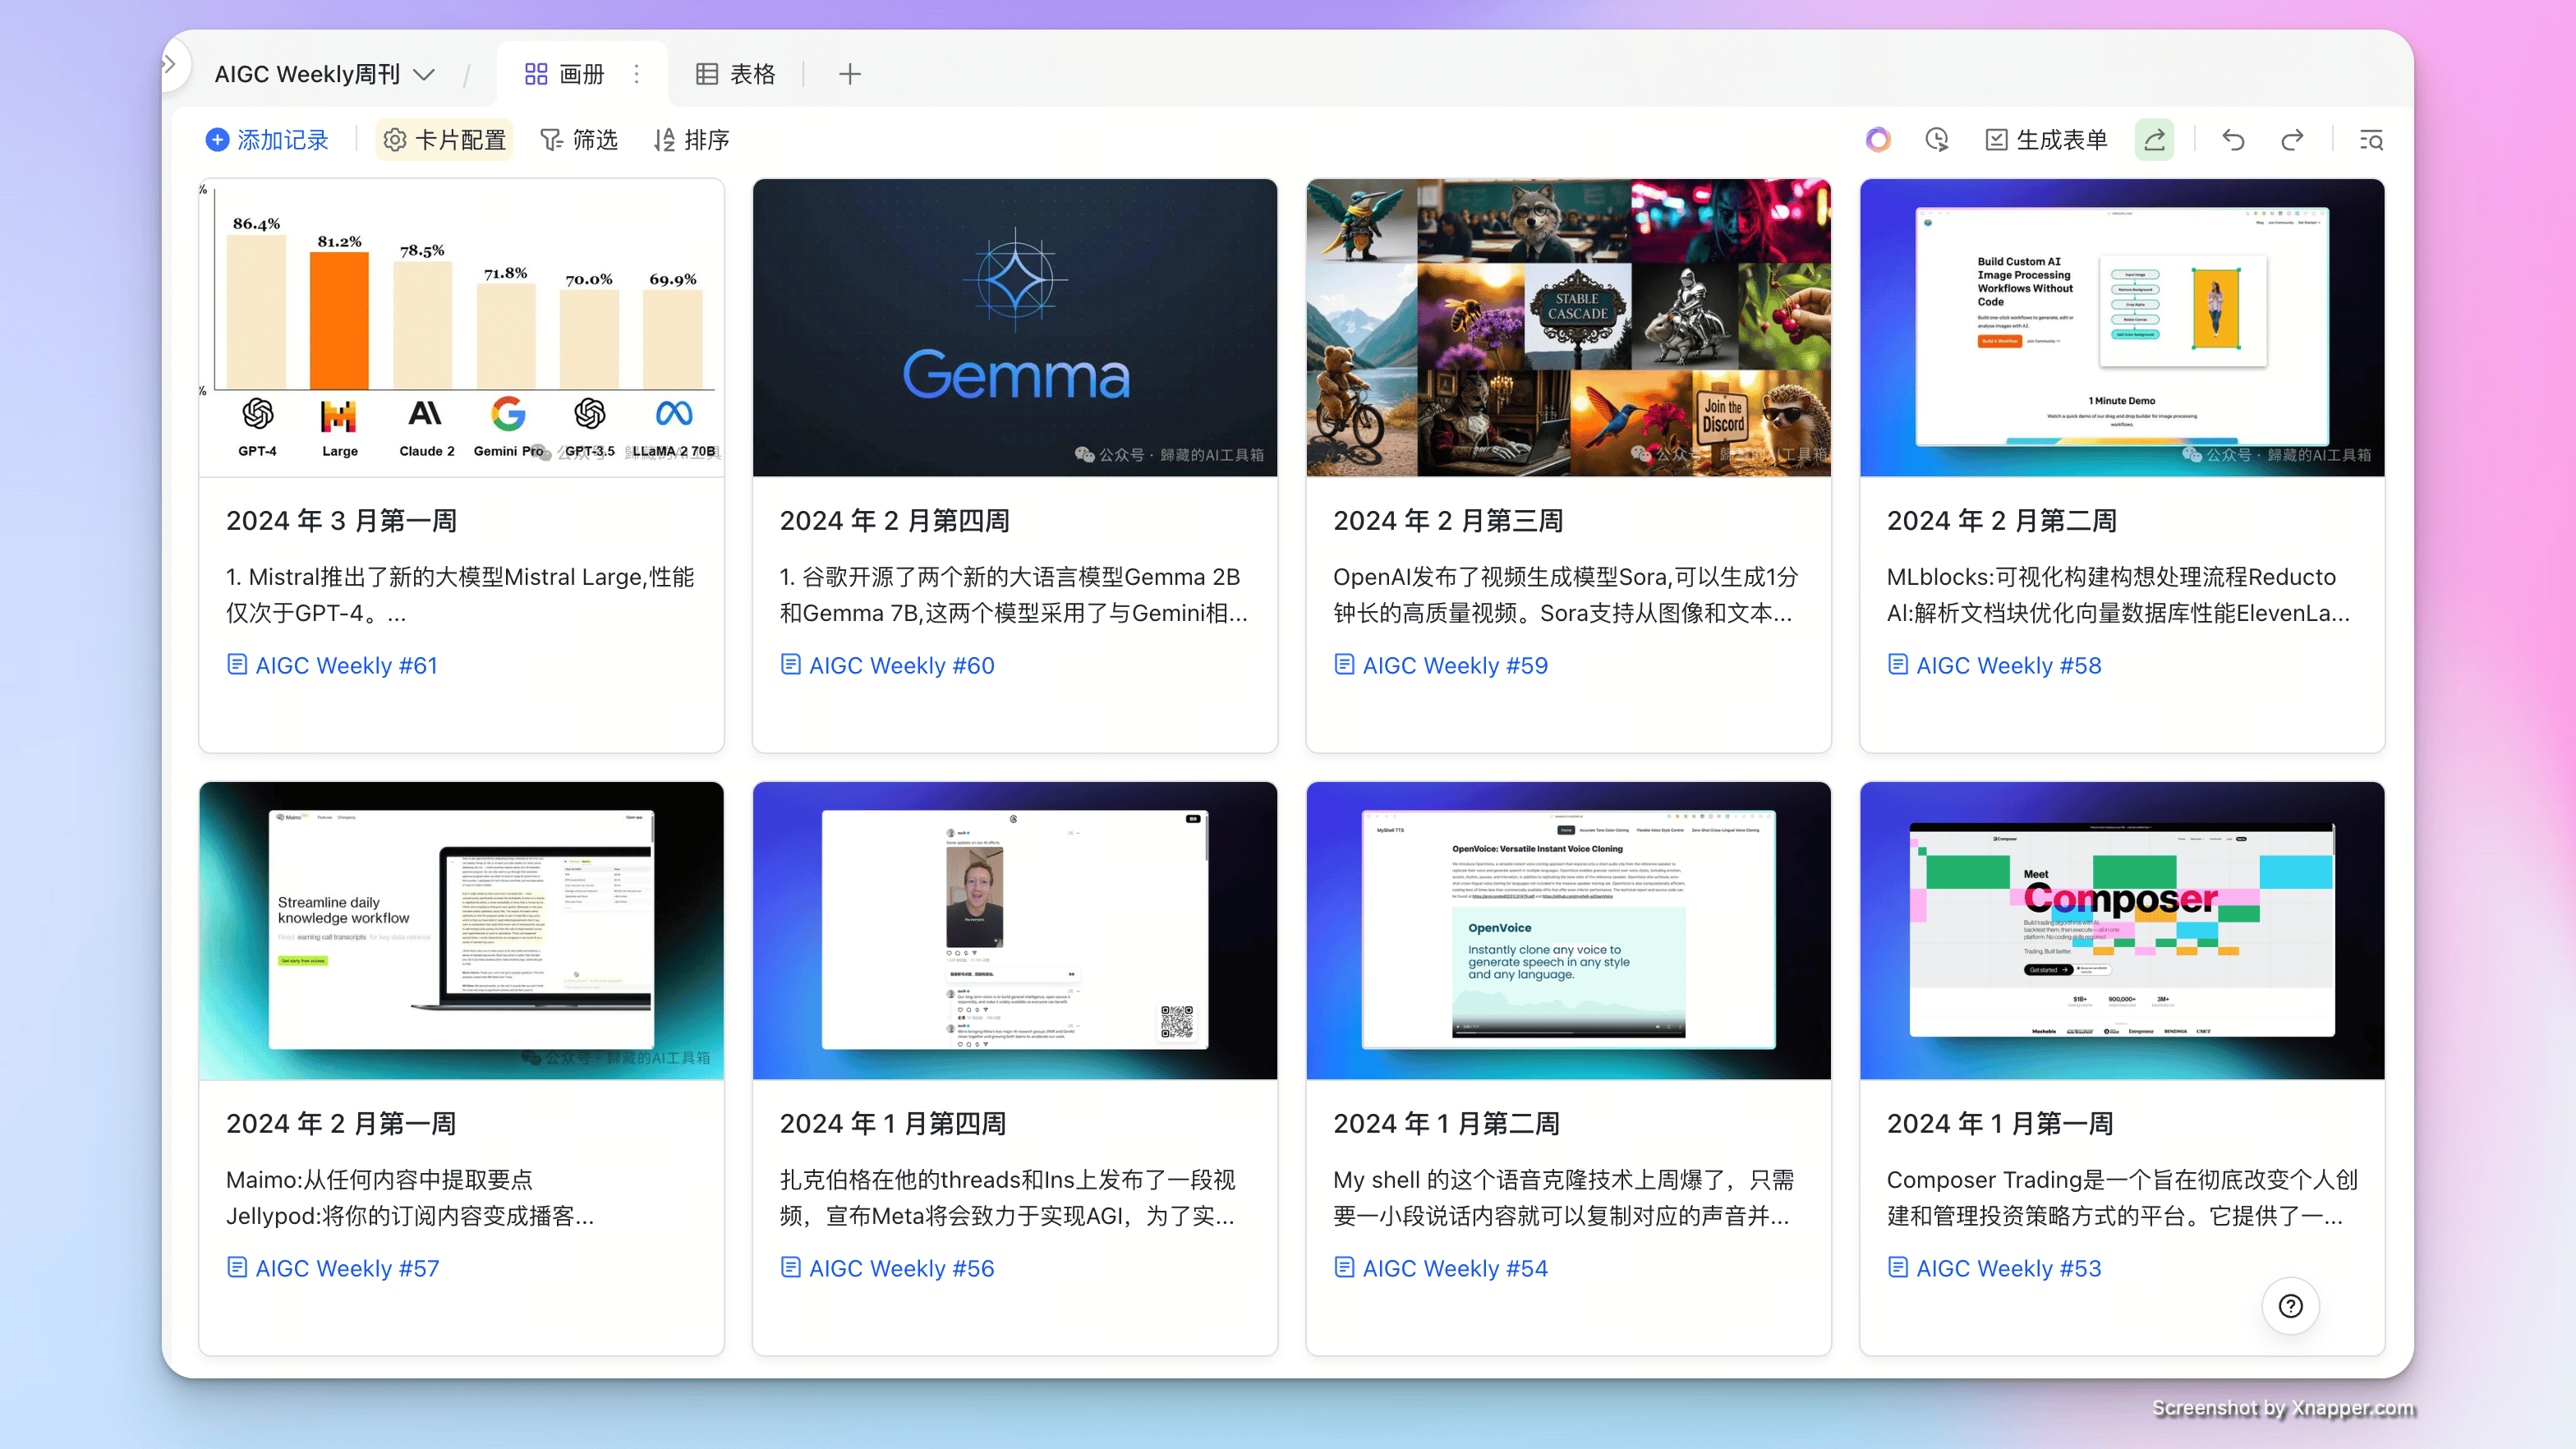Open the AIGC Weekly周刊 title dropdown
Viewport: 2576px width, 1449px height.
click(424, 73)
